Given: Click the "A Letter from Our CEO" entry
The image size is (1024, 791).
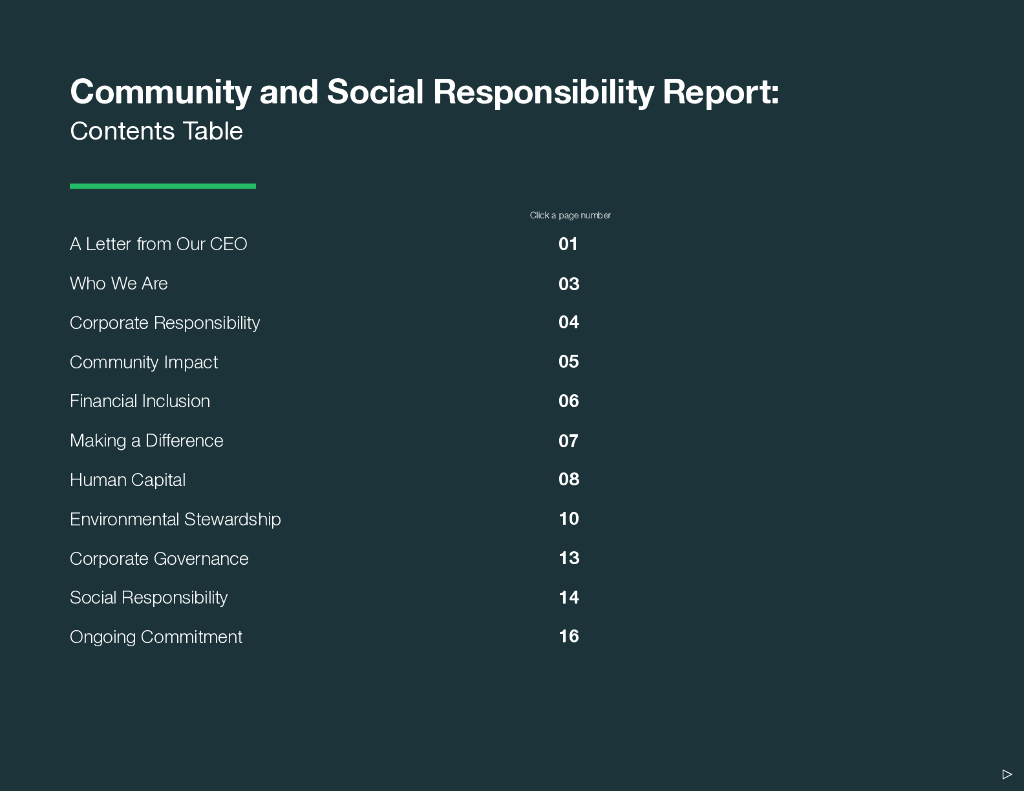Looking at the screenshot, I should (158, 244).
